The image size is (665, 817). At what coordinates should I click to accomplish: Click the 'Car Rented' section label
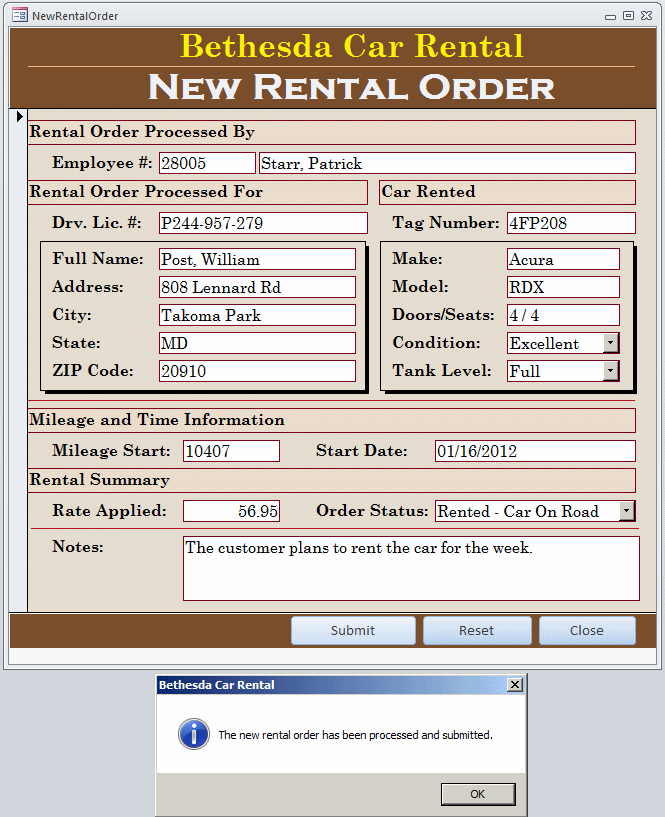coord(428,192)
